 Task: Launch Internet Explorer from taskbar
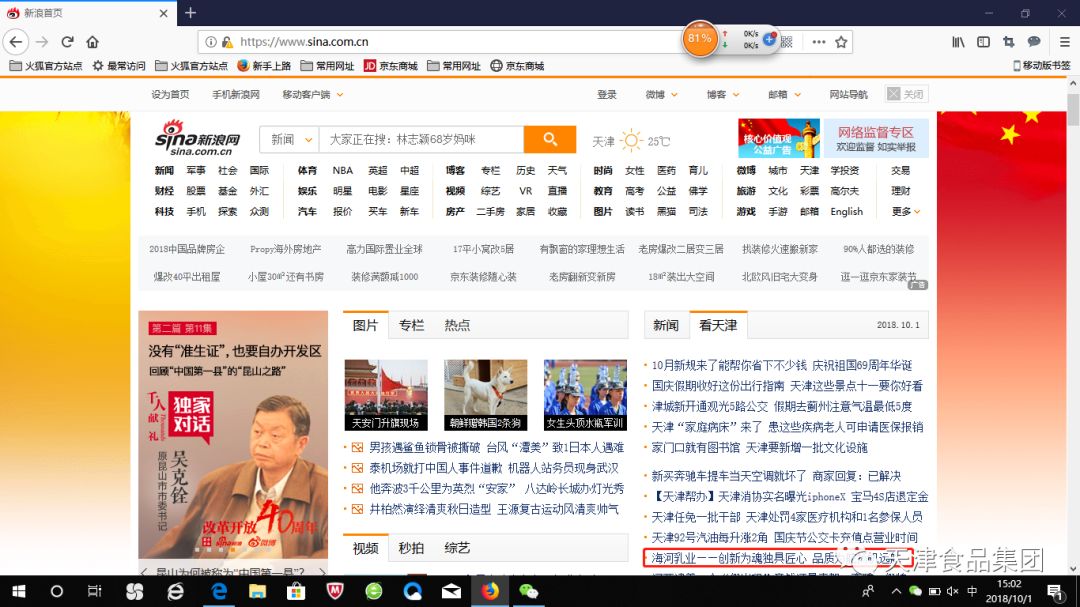click(176, 591)
